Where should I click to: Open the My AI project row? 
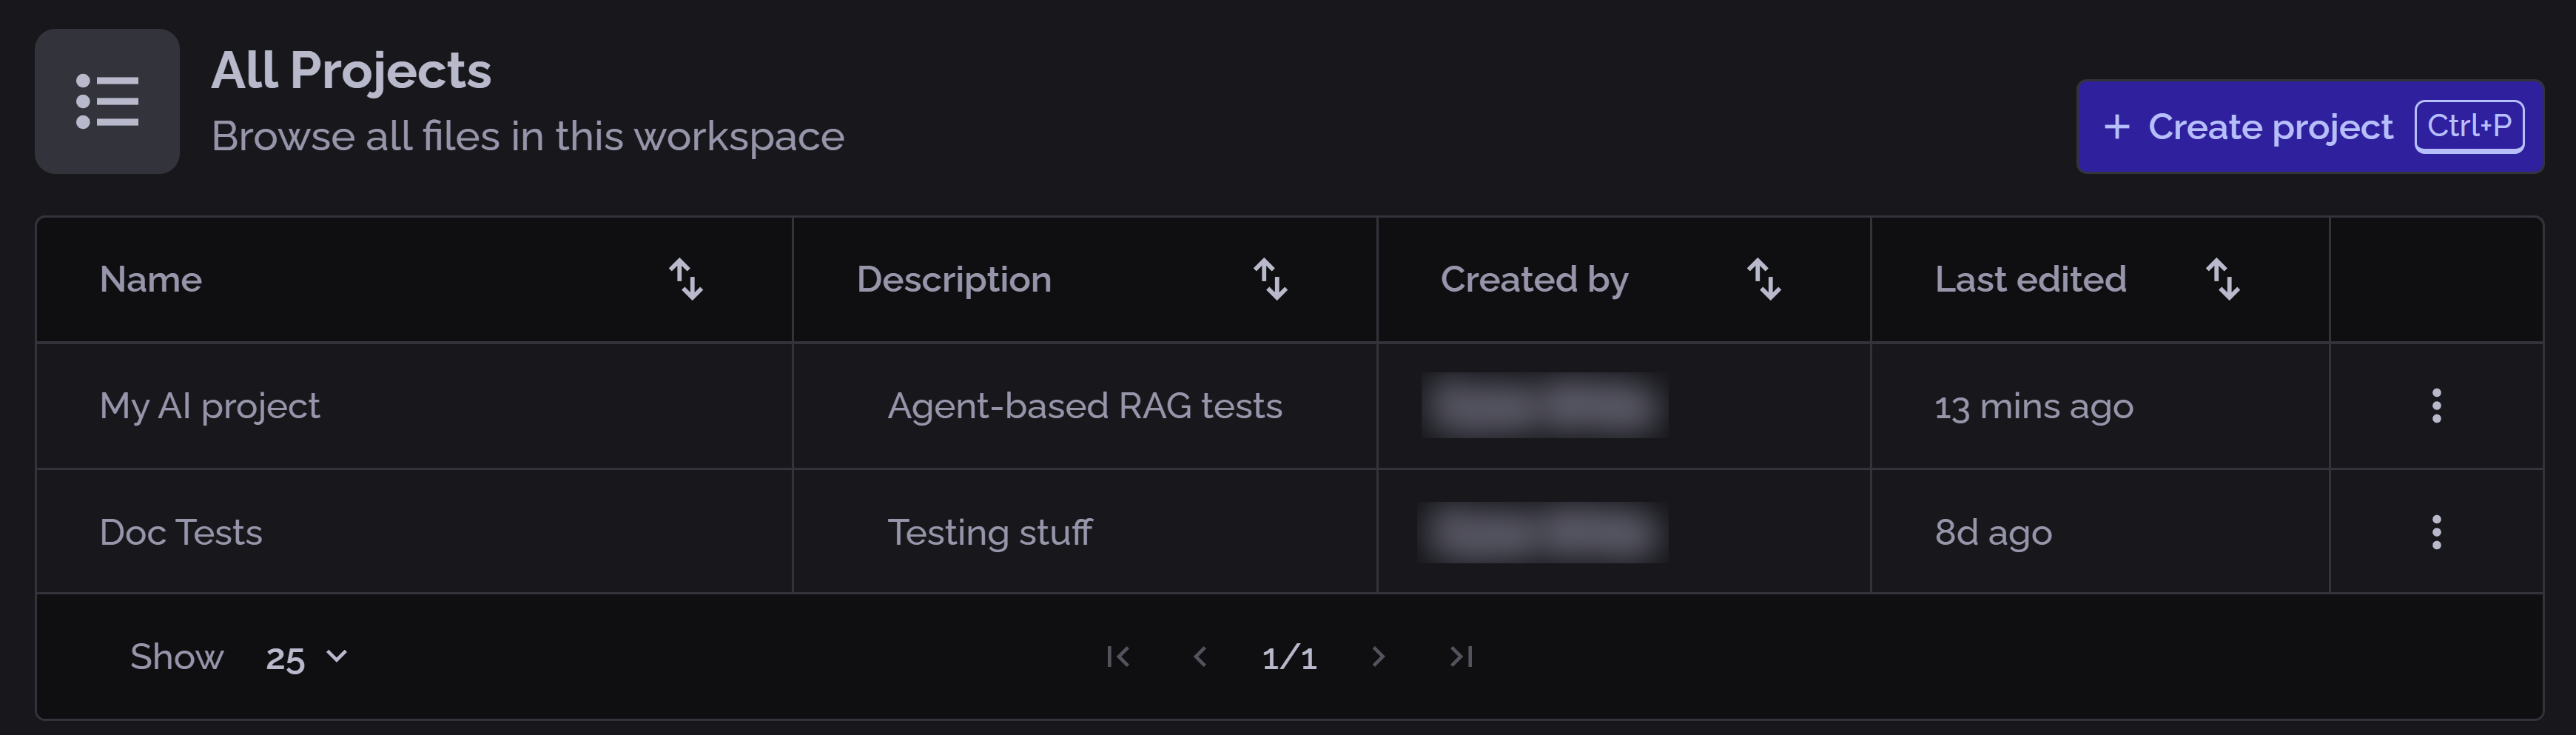(210, 406)
